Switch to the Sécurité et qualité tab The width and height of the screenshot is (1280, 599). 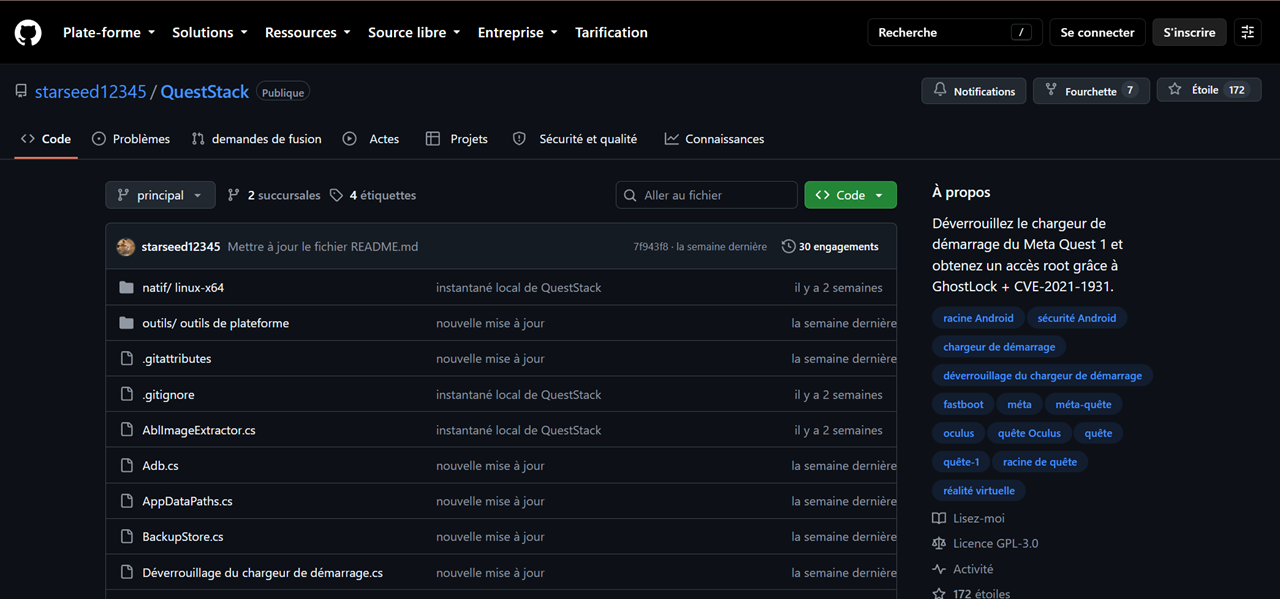[x=575, y=139]
